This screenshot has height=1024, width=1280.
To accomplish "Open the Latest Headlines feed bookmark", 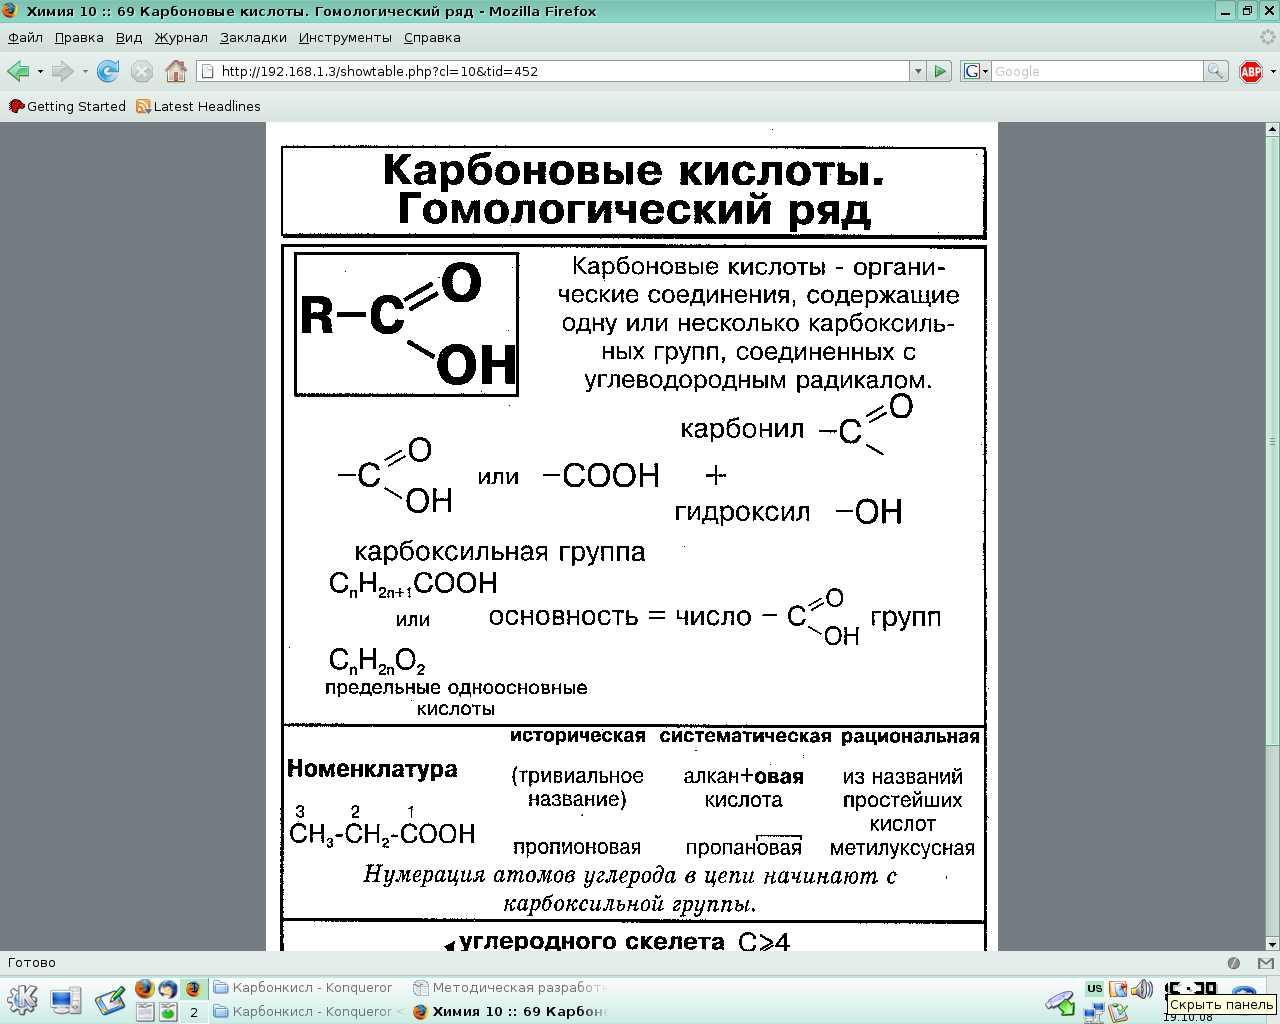I will tap(198, 106).
